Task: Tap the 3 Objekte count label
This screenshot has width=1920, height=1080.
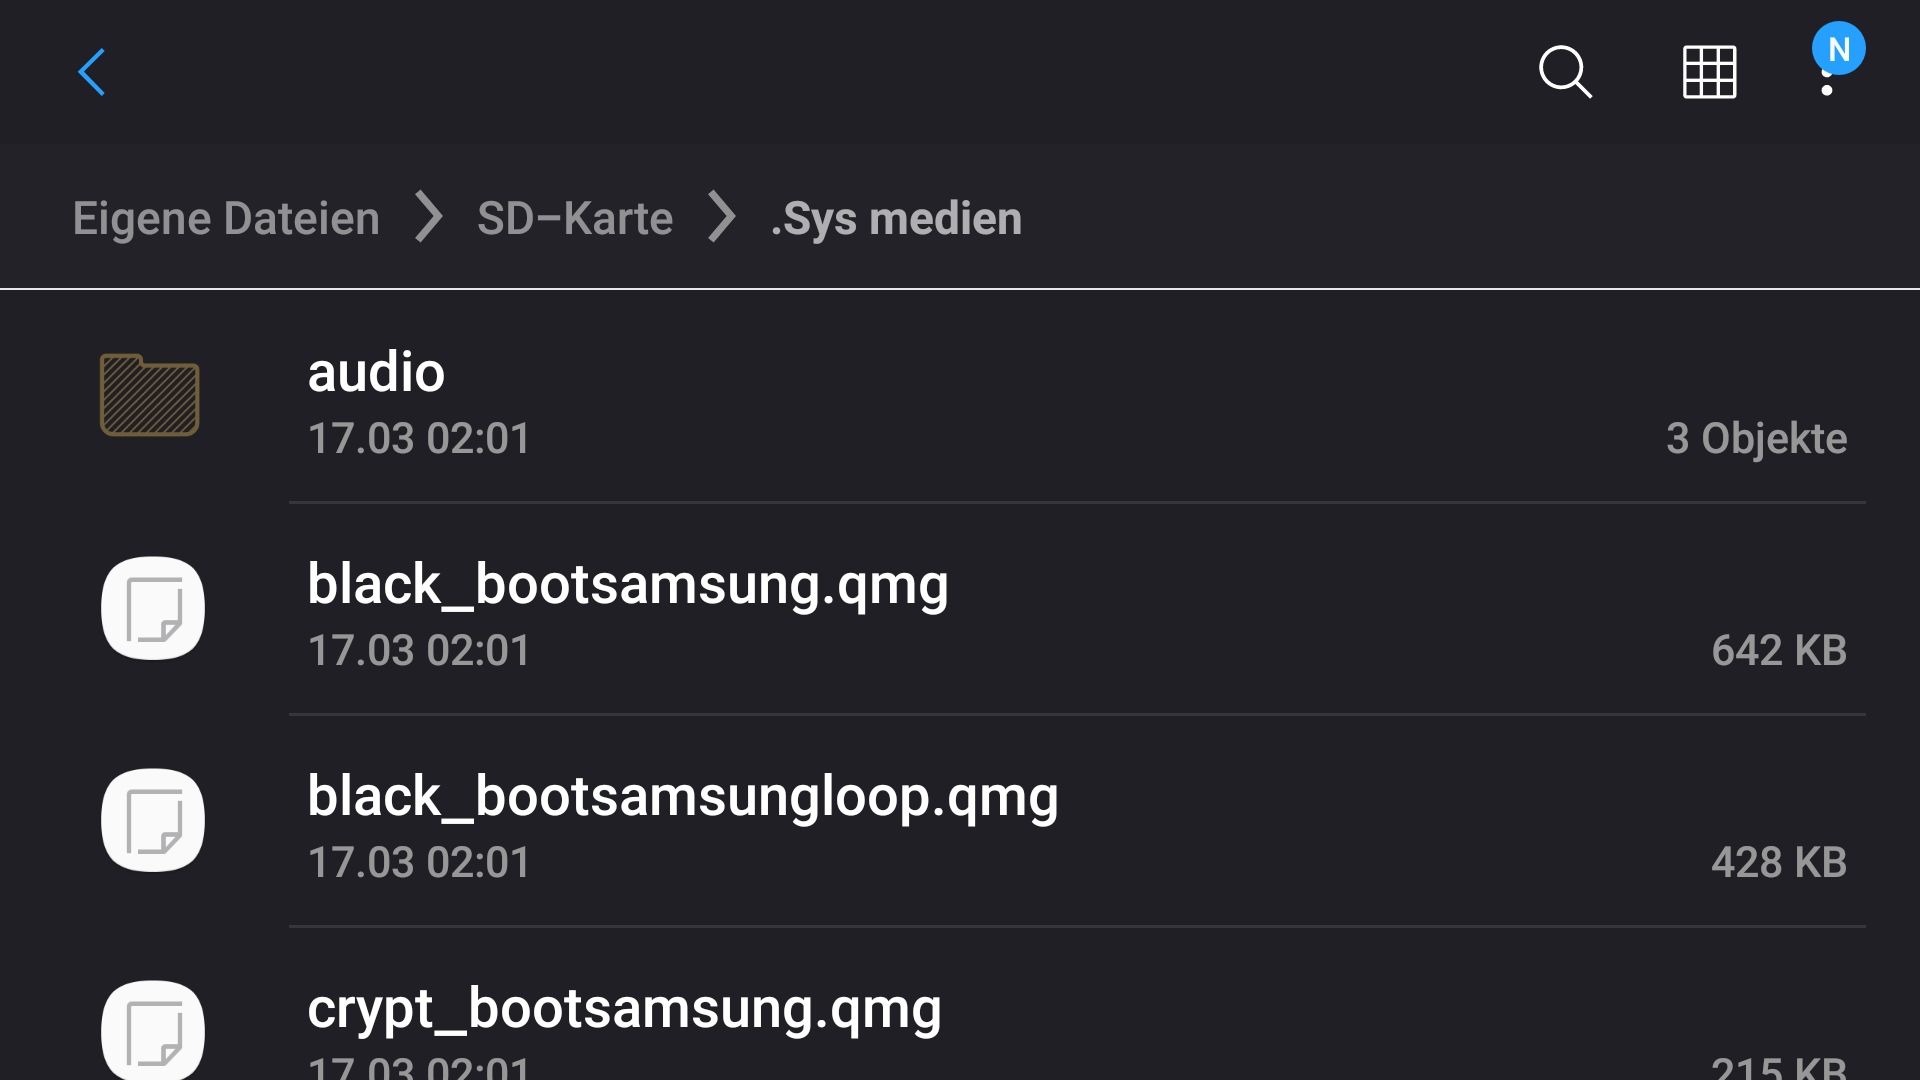Action: coord(1756,439)
